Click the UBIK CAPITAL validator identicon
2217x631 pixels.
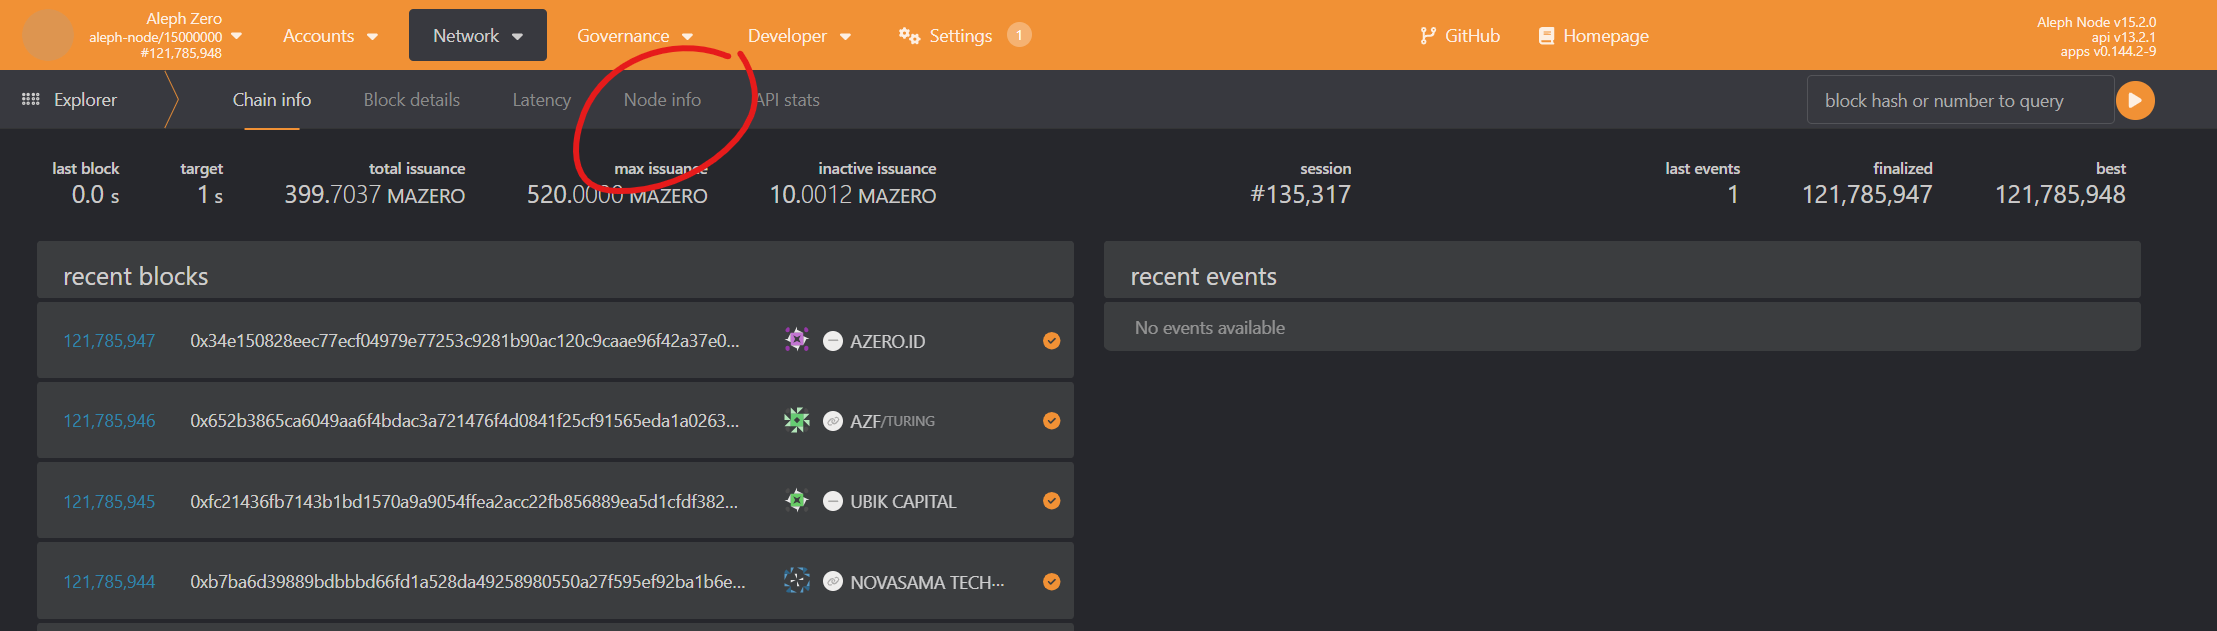pos(797,500)
